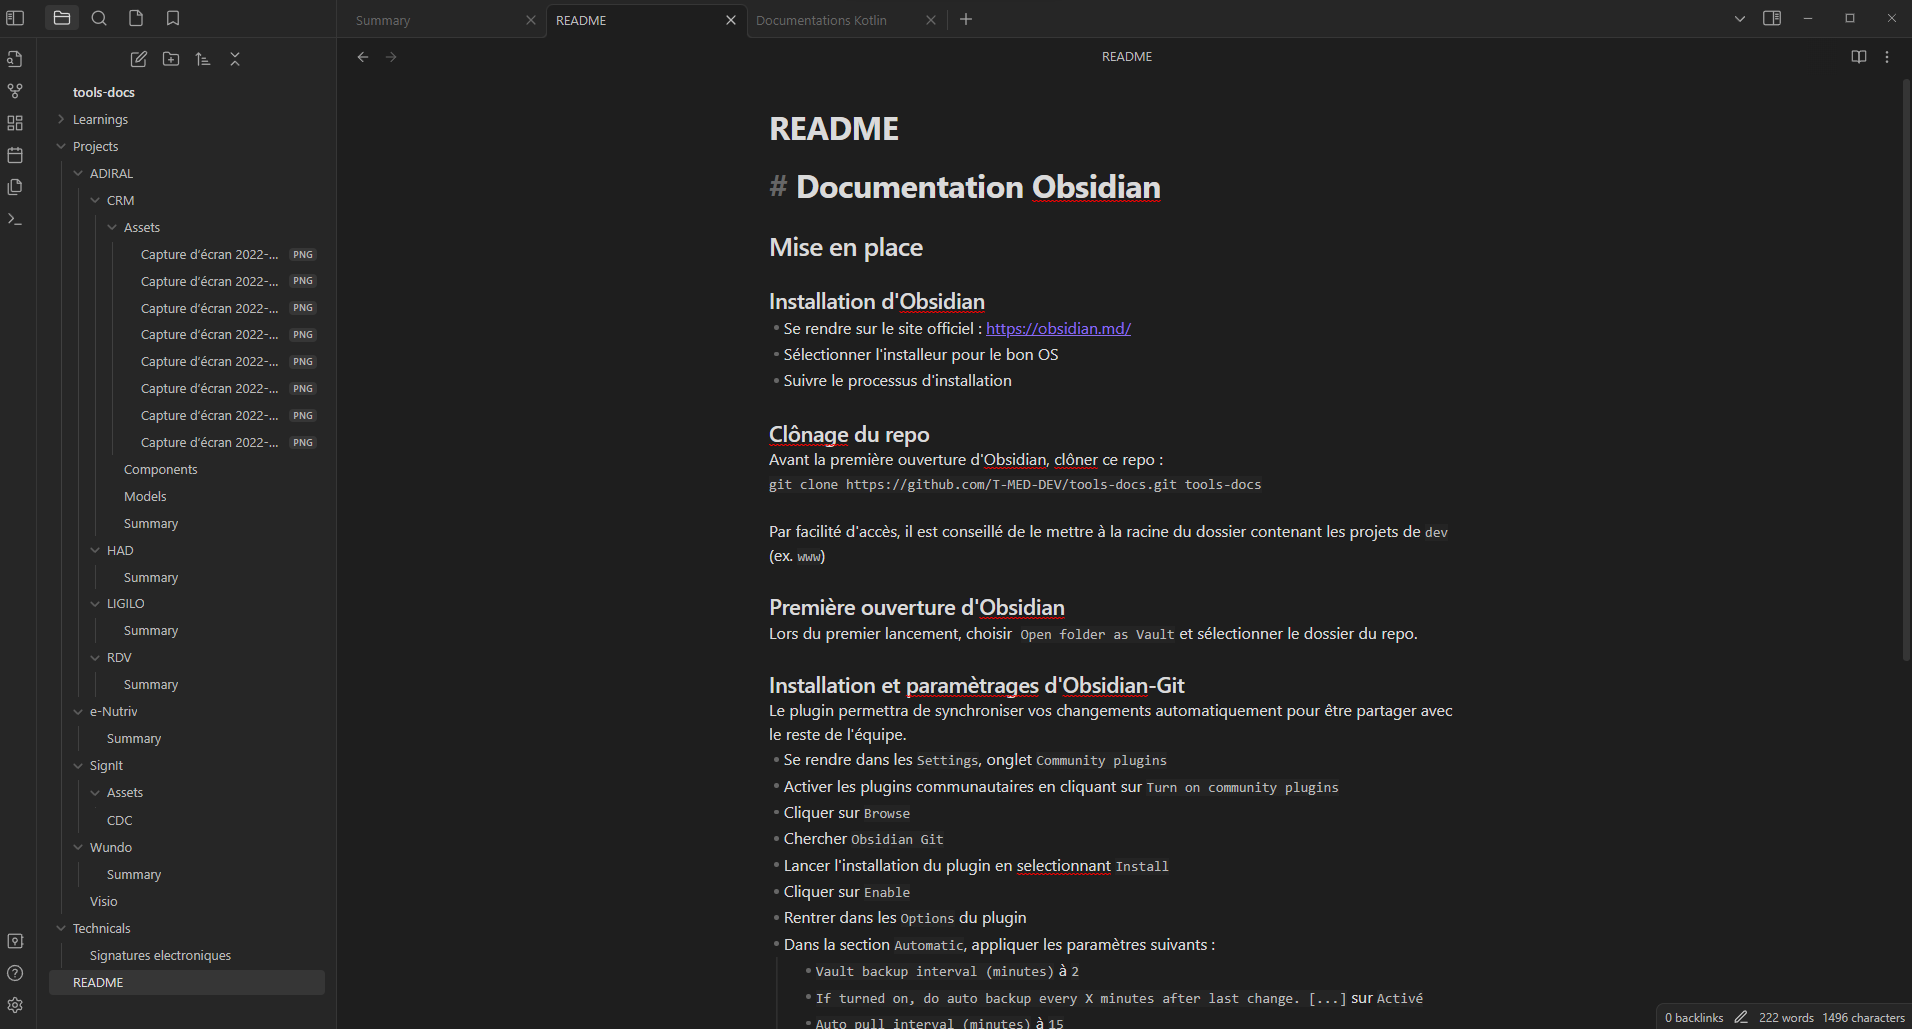The image size is (1912, 1029).
Task: Collapse the ADIRAL folder
Action: 78,173
